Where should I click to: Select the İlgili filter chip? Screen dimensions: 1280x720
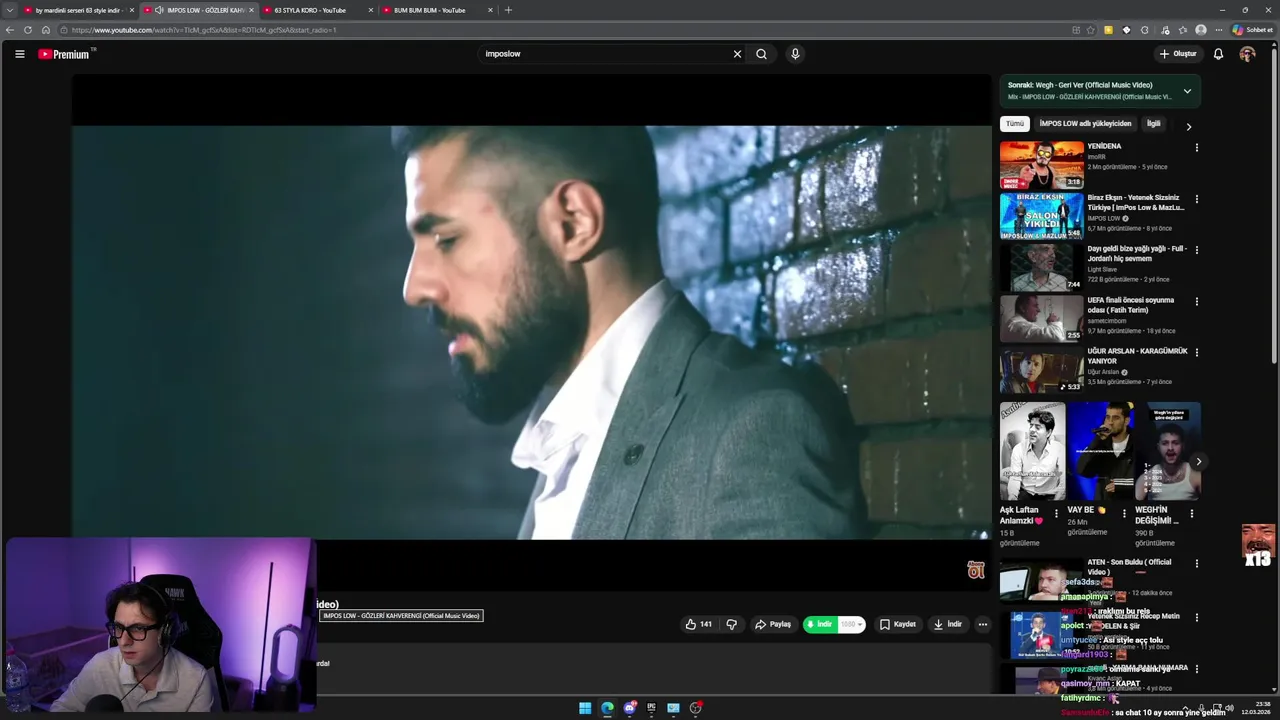click(1153, 124)
